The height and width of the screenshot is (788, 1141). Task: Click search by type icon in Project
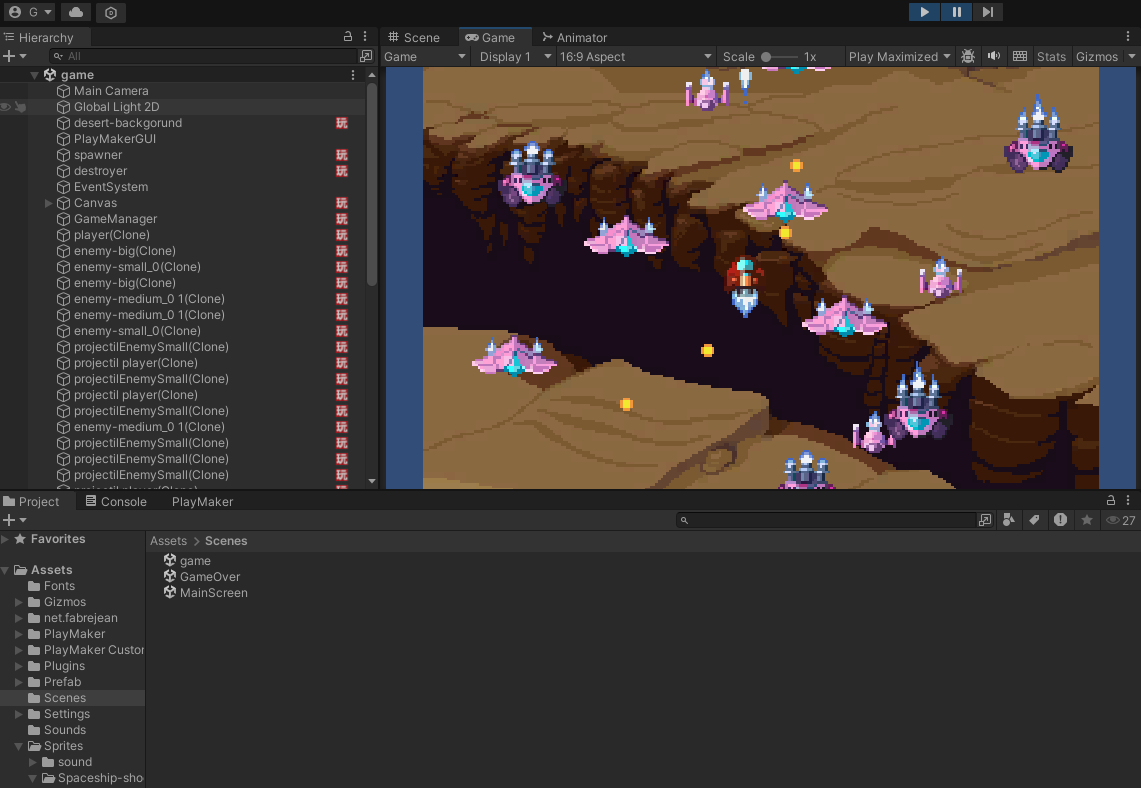(x=1009, y=520)
